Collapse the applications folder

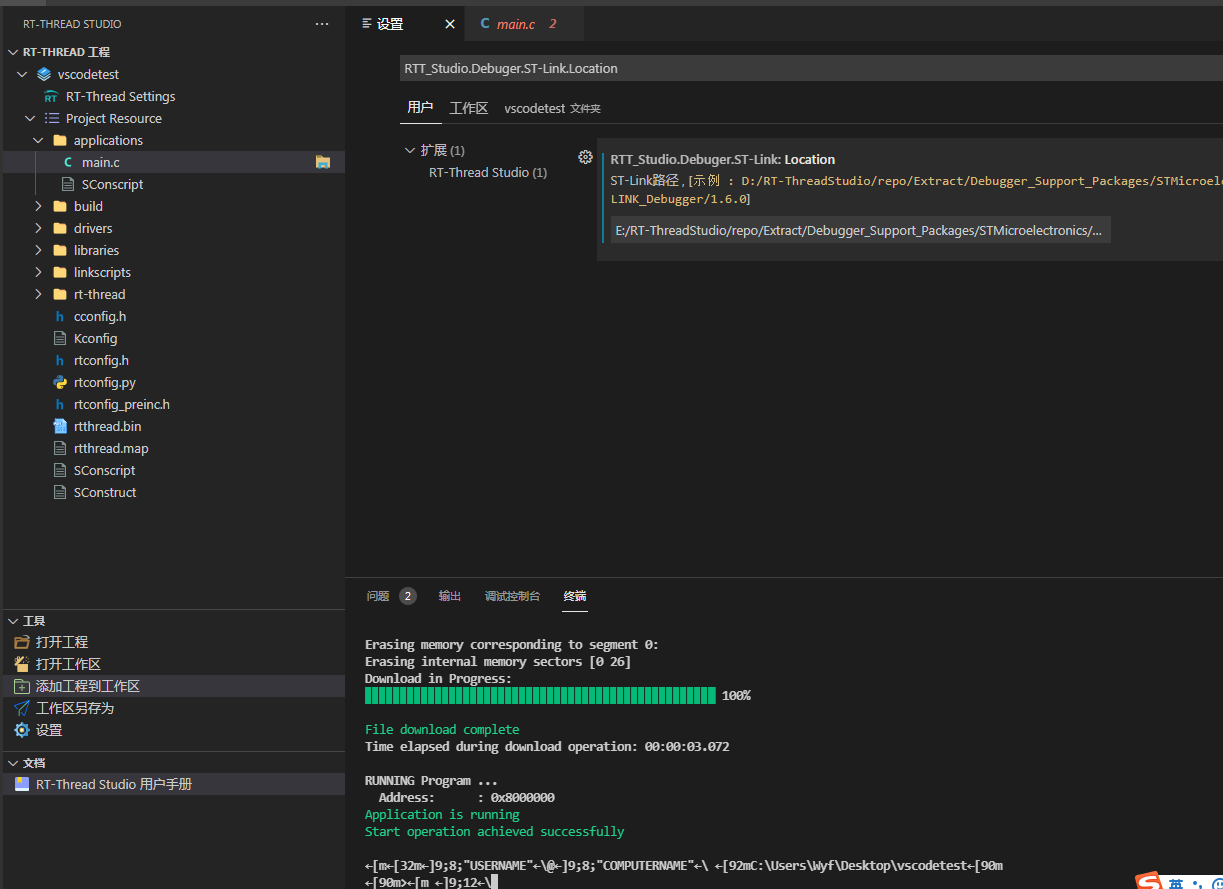point(38,140)
